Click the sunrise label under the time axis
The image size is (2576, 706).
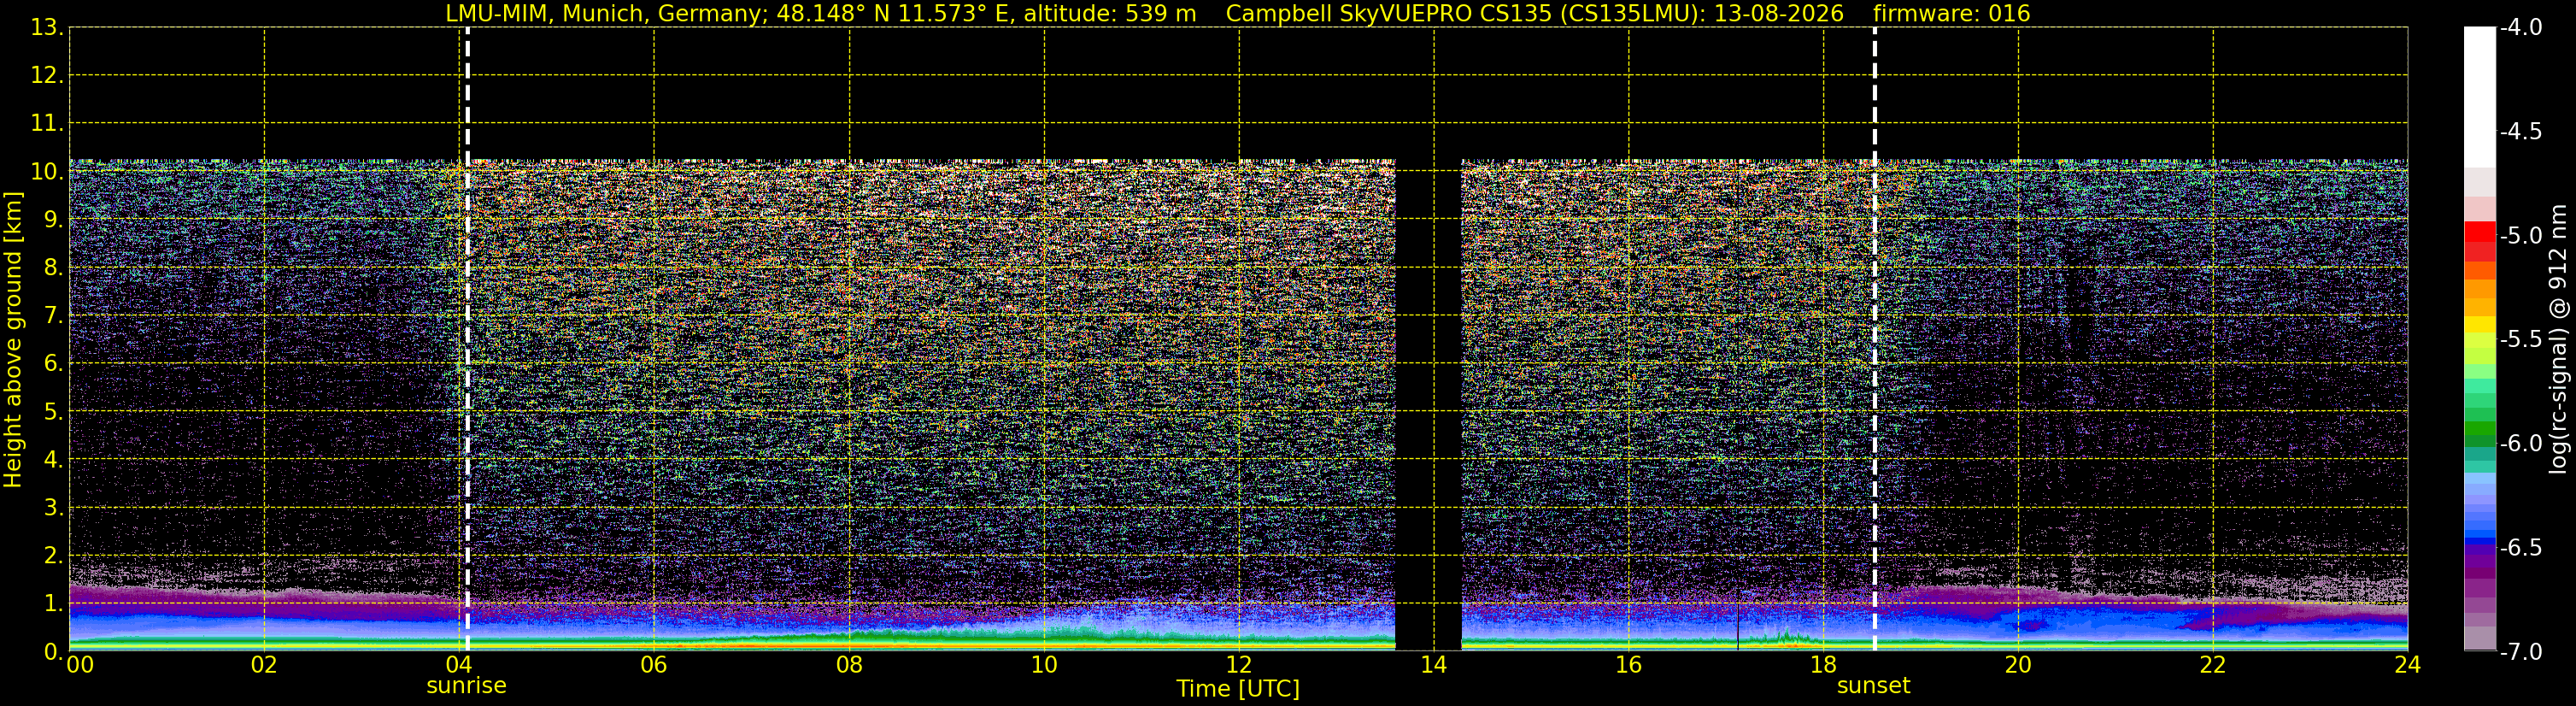(466, 686)
